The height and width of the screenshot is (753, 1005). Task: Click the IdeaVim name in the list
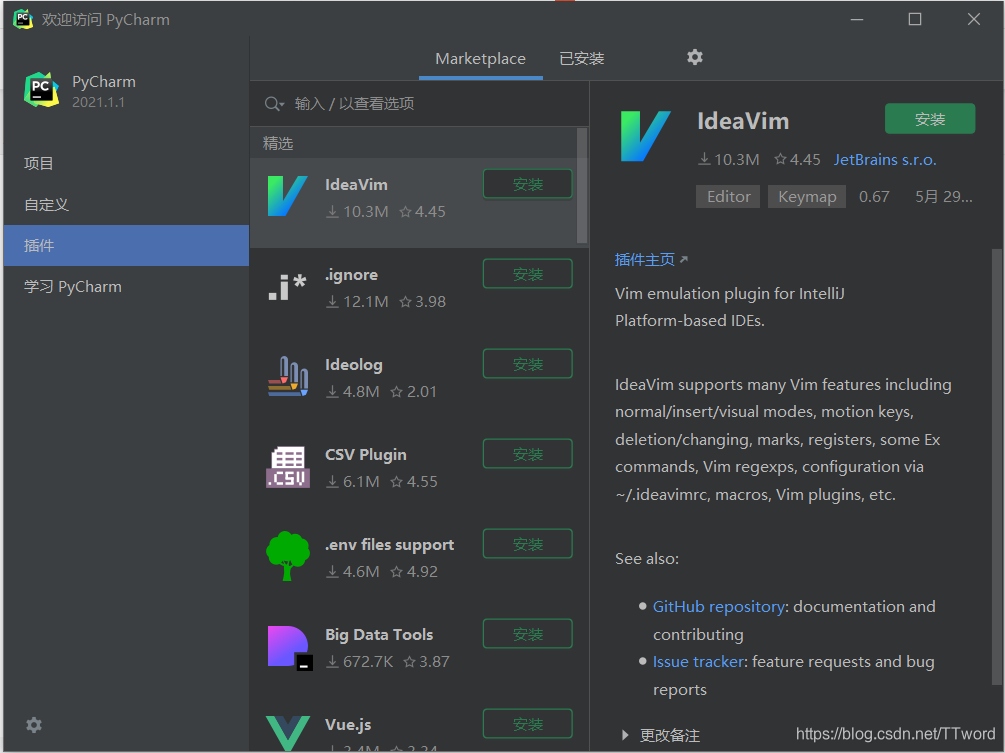[356, 185]
